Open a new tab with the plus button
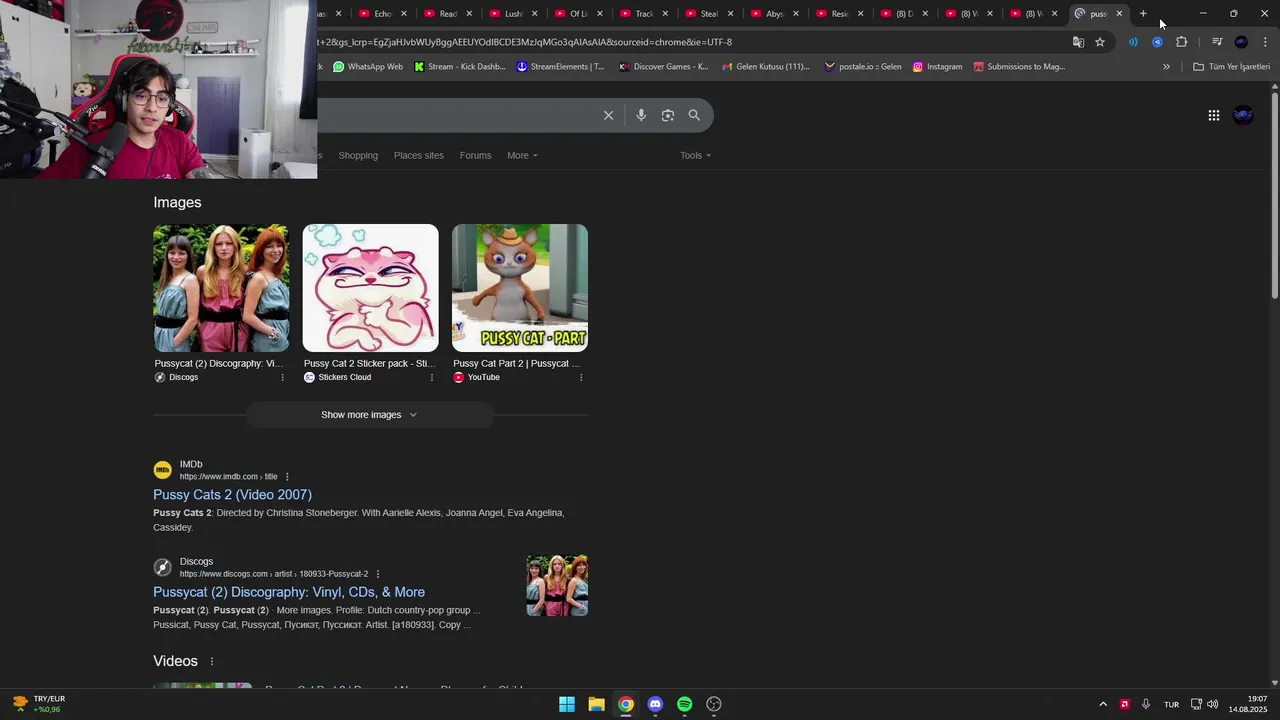Screen dimensions: 1280x720 pos(1143,13)
